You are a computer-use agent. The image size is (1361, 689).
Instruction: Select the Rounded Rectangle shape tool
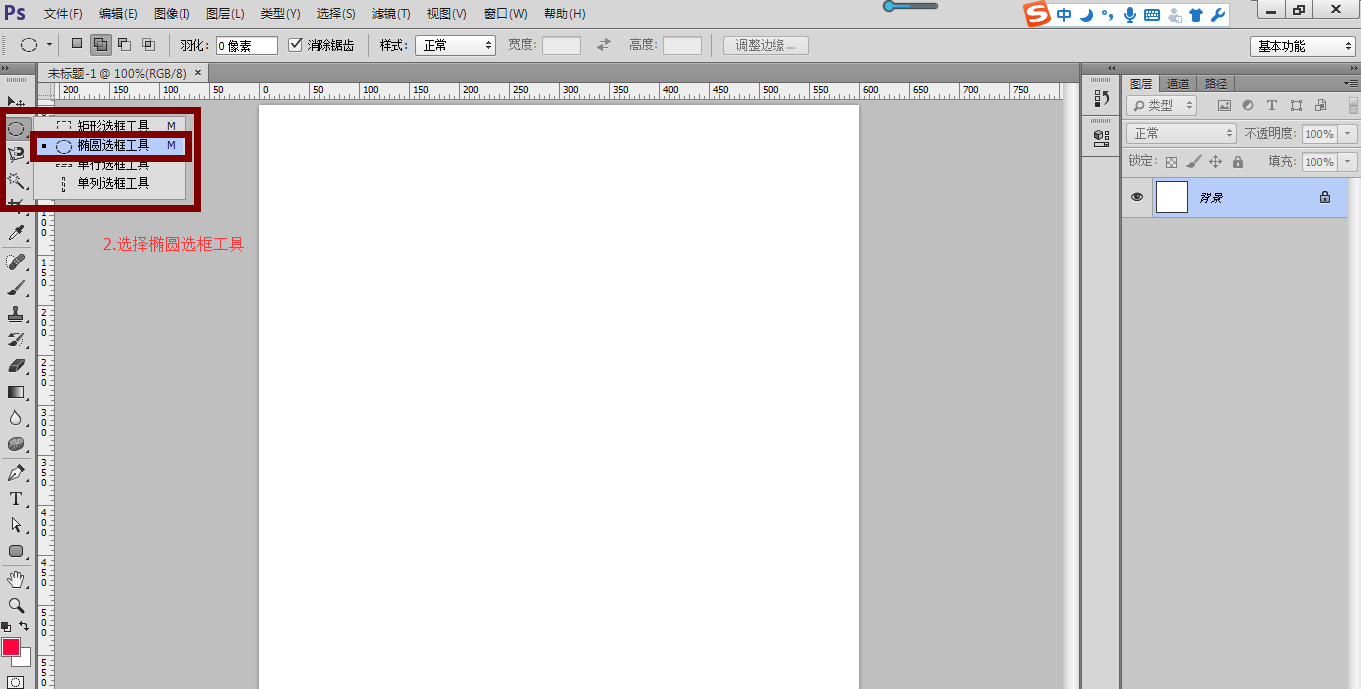(x=16, y=551)
